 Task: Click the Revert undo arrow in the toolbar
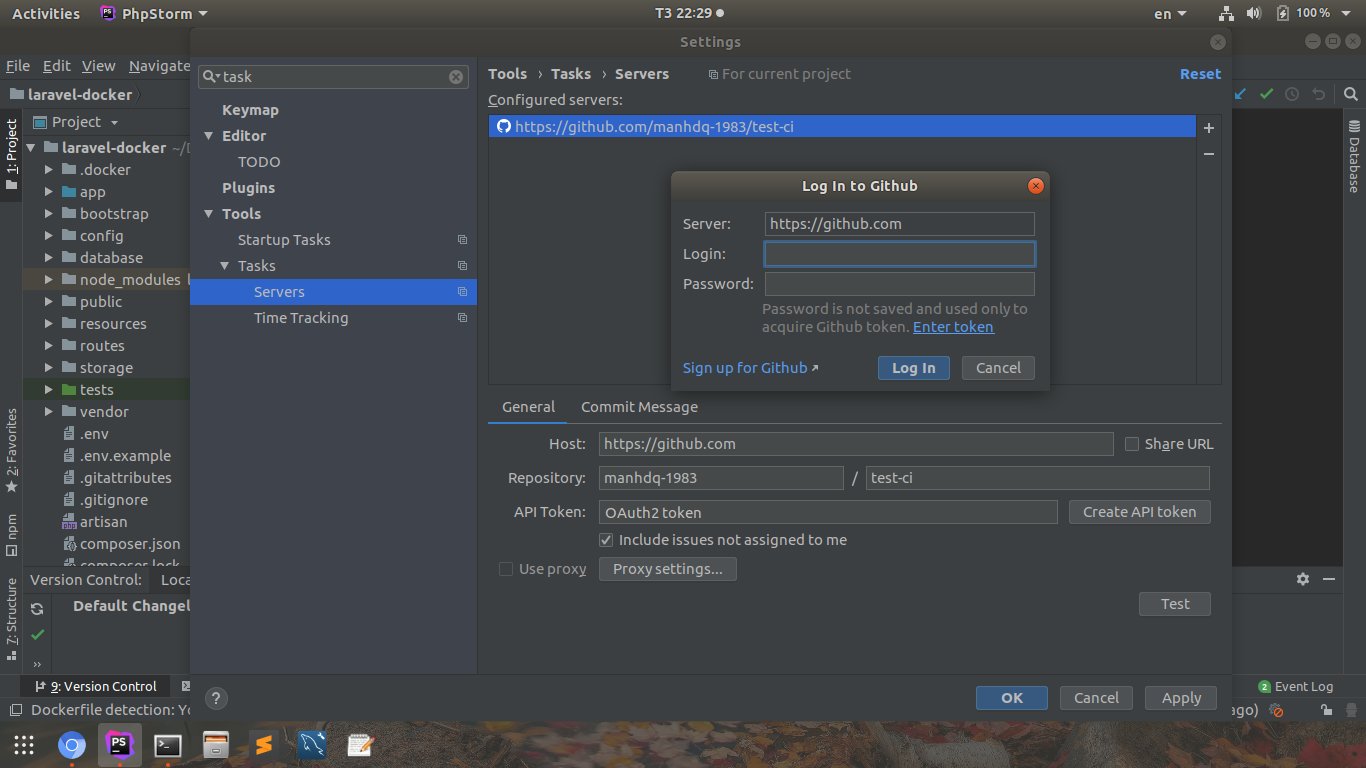click(x=1318, y=94)
